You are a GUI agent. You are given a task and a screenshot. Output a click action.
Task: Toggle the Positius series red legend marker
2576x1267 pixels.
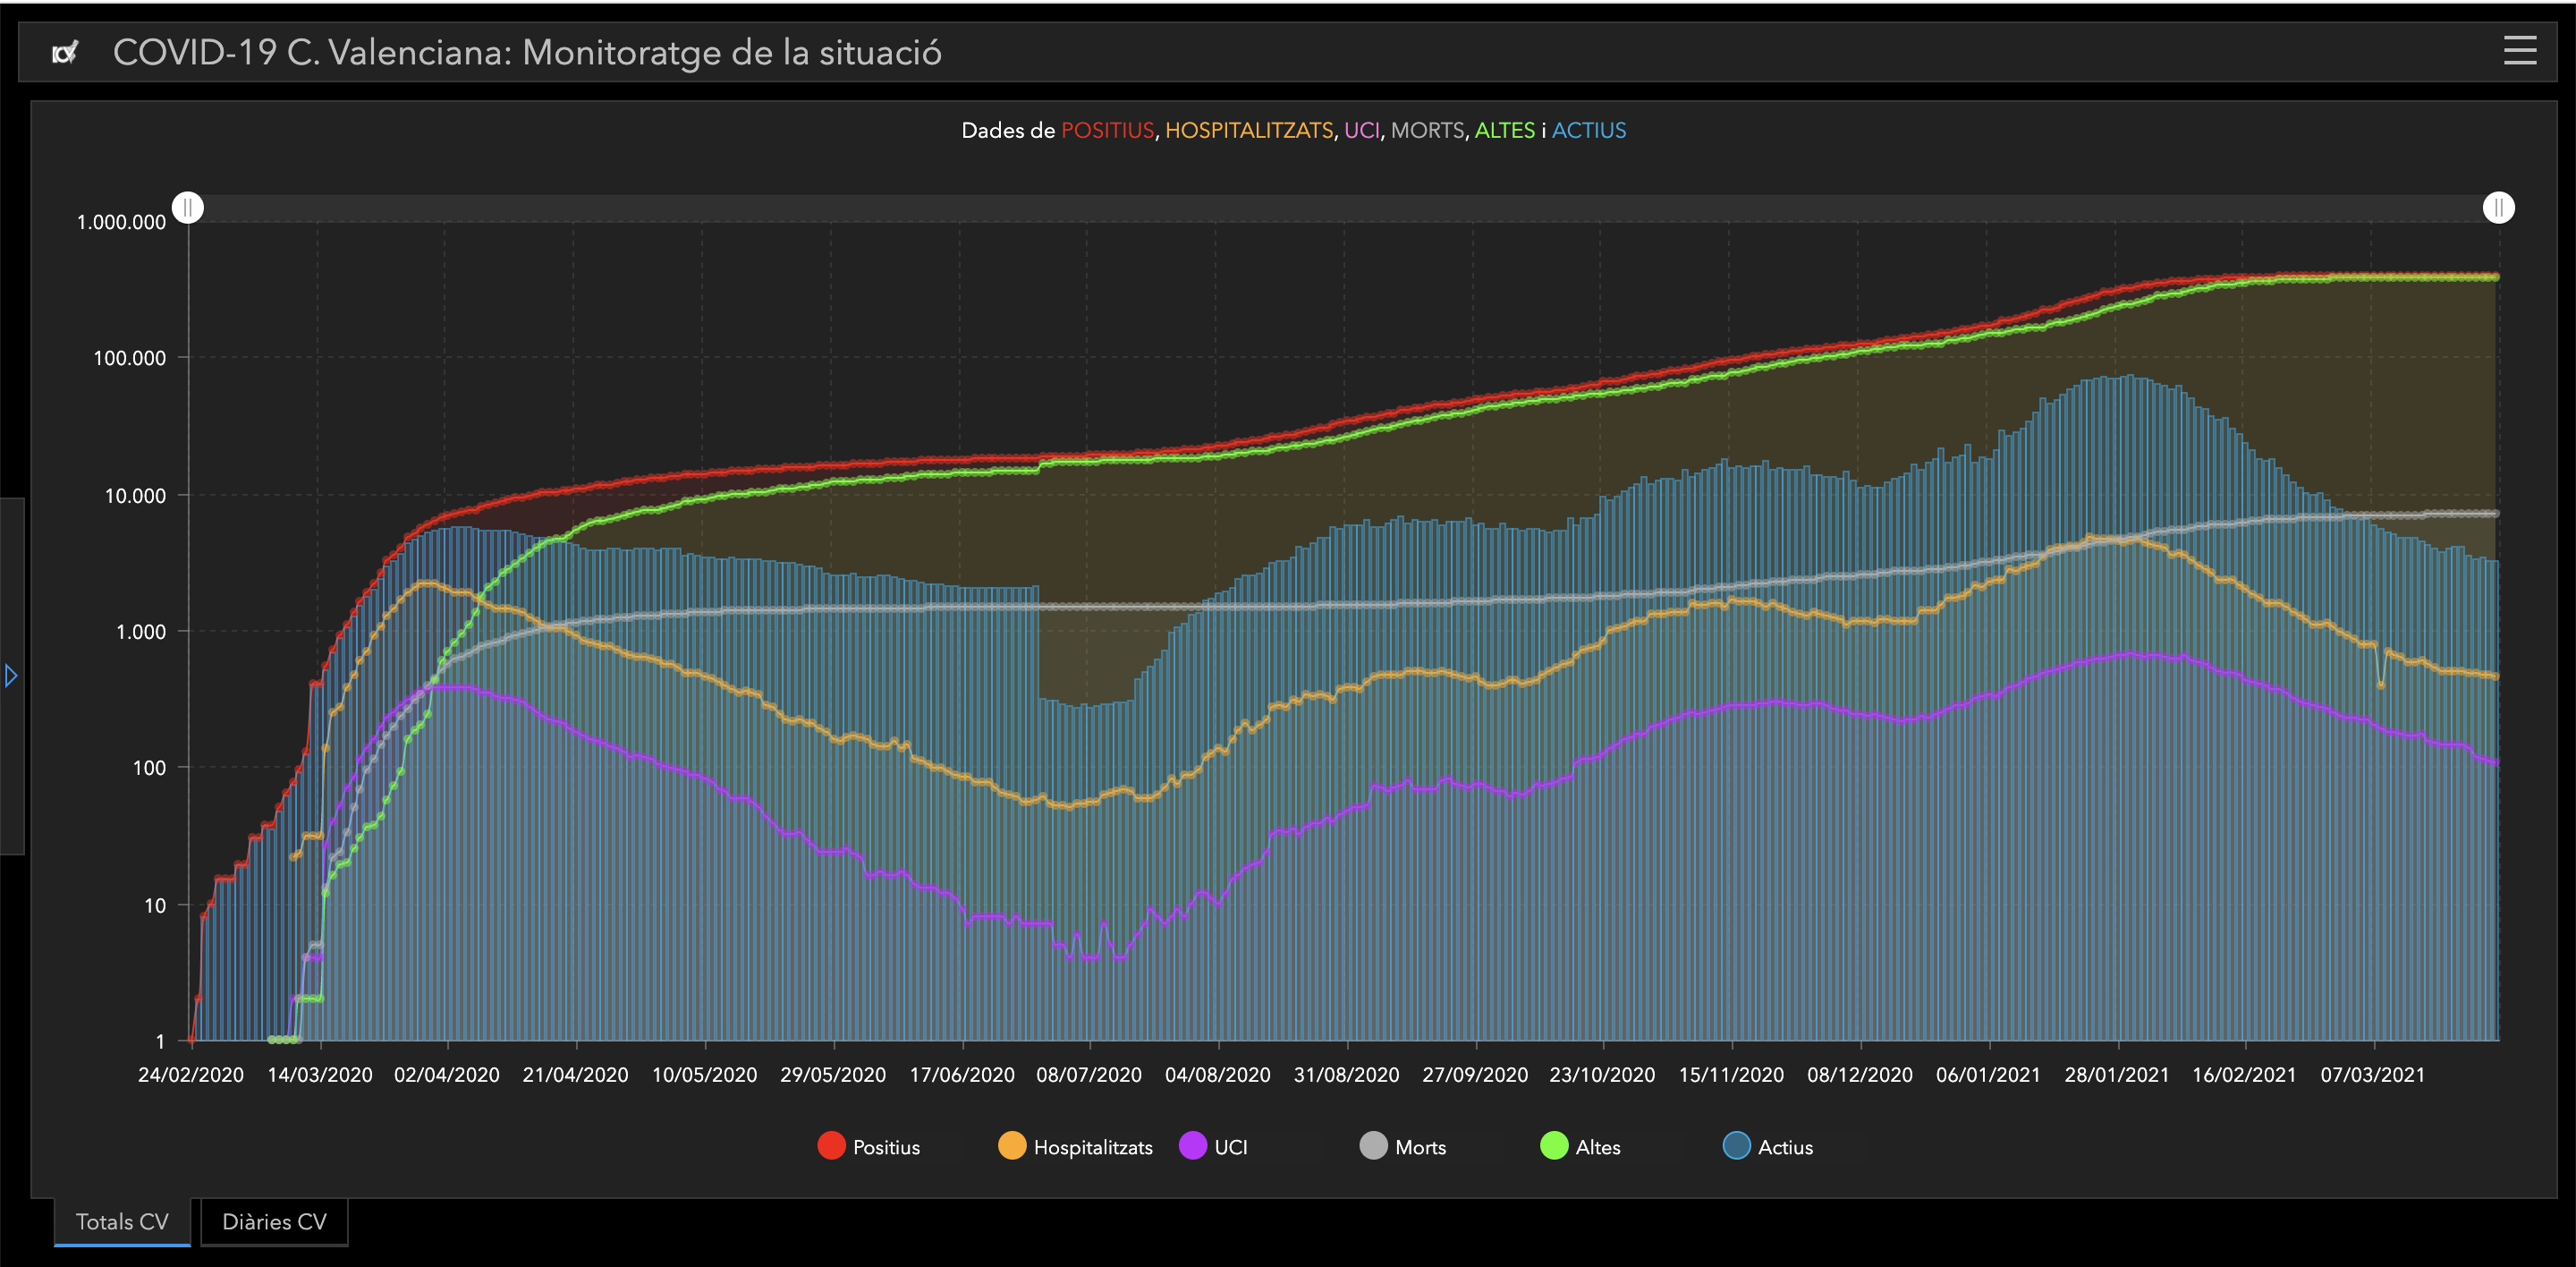831,1146
